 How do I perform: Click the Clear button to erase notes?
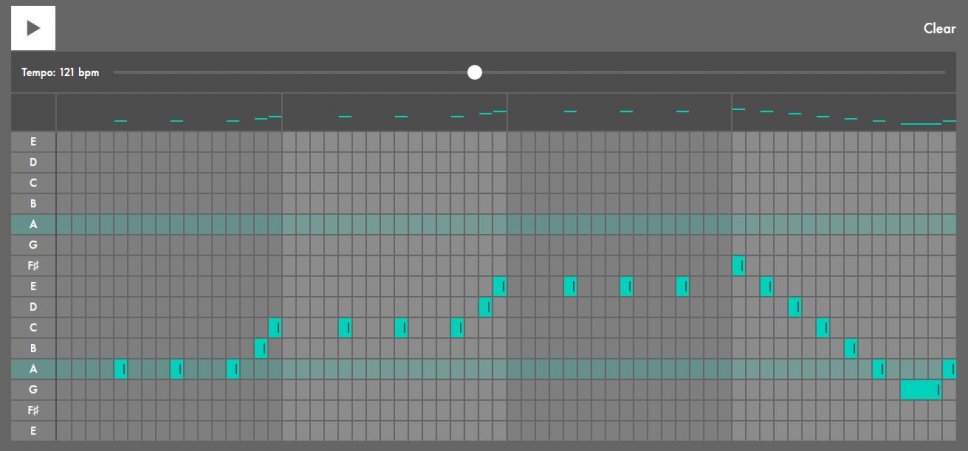point(939,28)
